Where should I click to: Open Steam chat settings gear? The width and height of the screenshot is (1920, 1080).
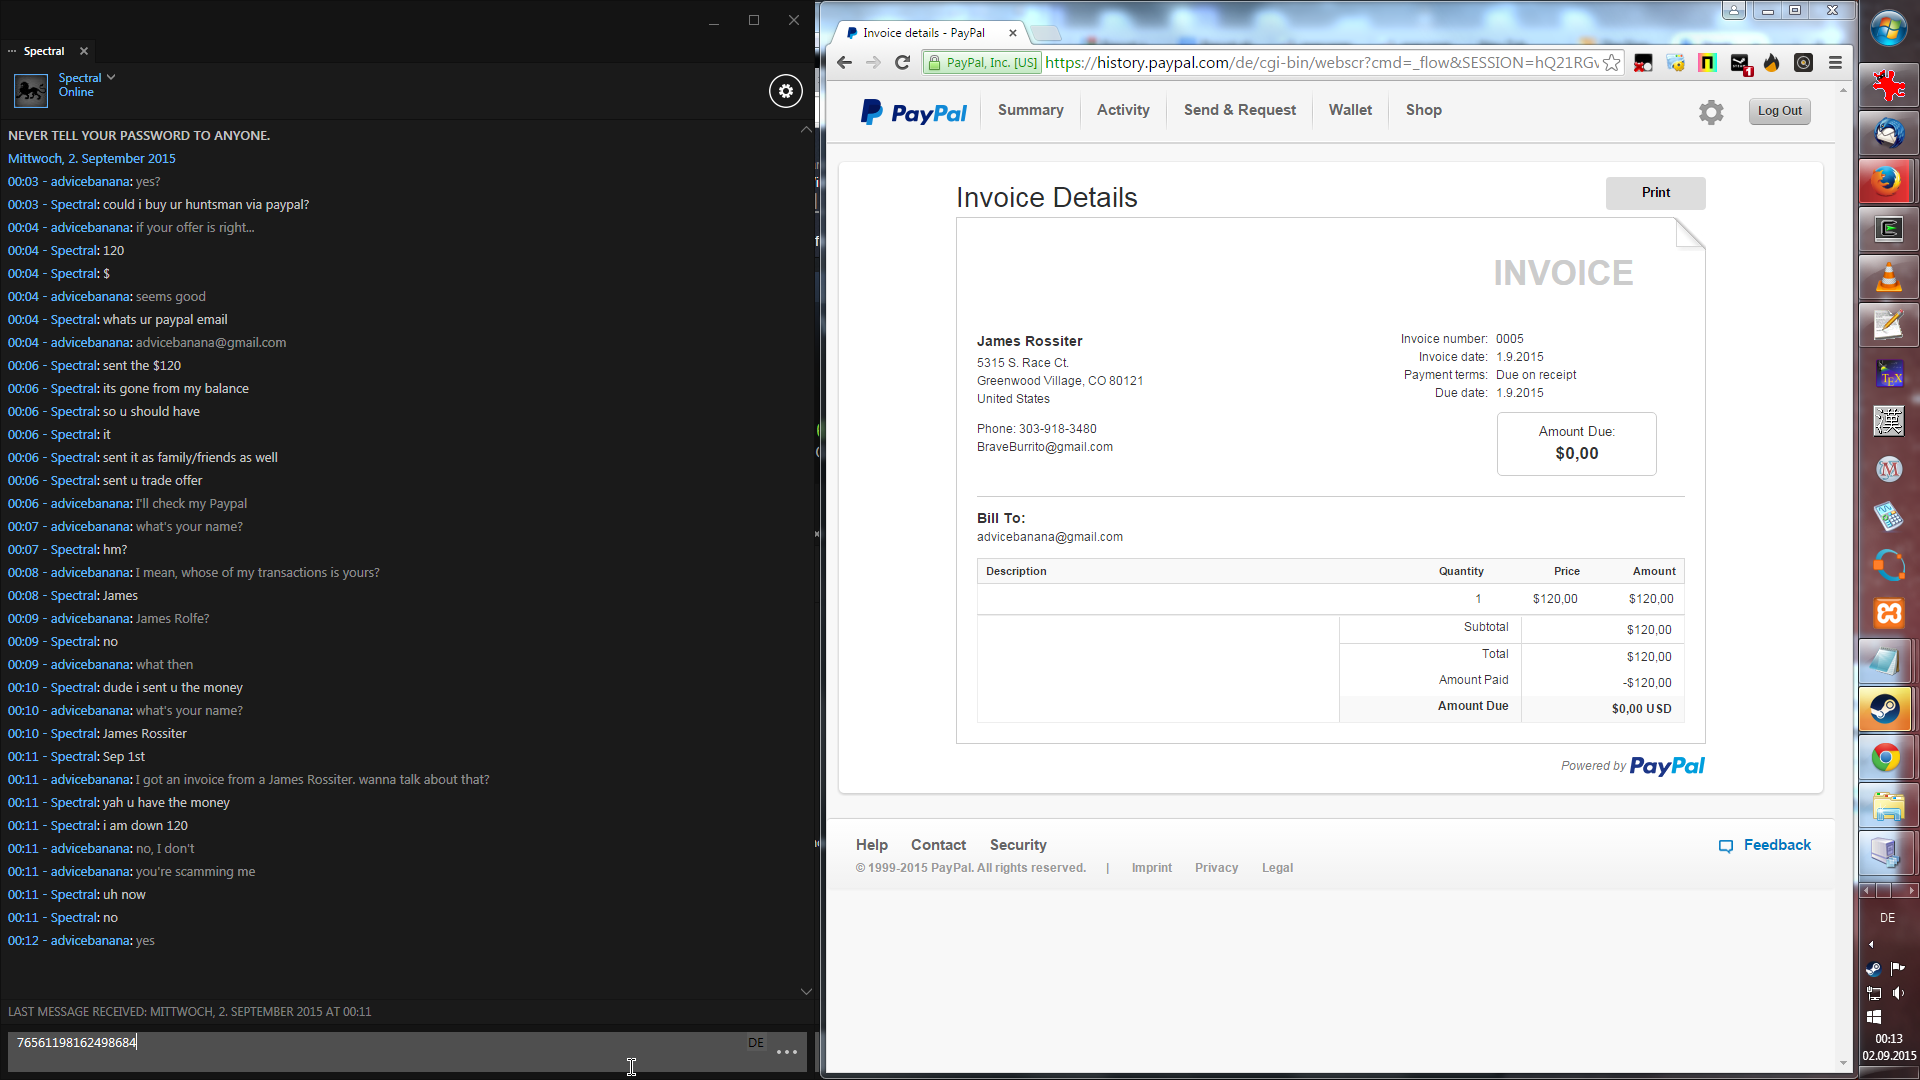[785, 91]
